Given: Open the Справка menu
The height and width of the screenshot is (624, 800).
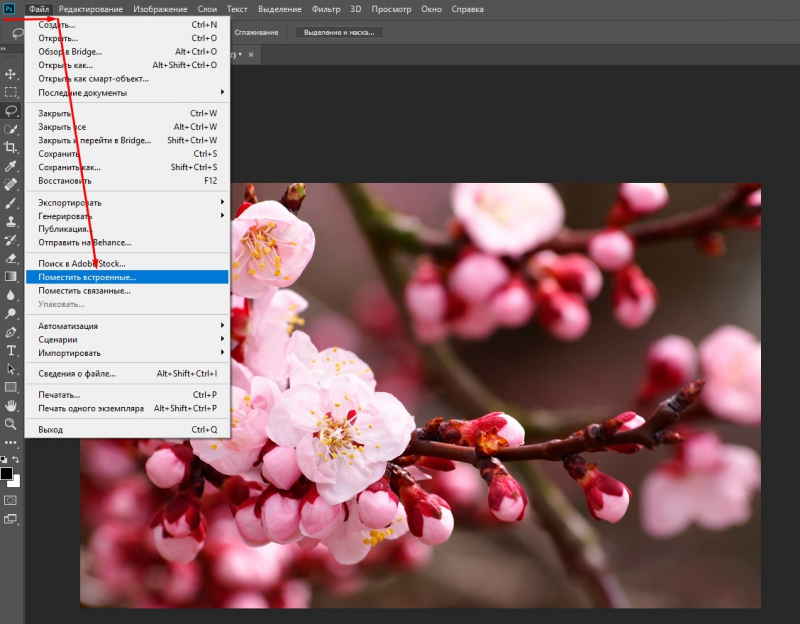Looking at the screenshot, I should (x=467, y=9).
